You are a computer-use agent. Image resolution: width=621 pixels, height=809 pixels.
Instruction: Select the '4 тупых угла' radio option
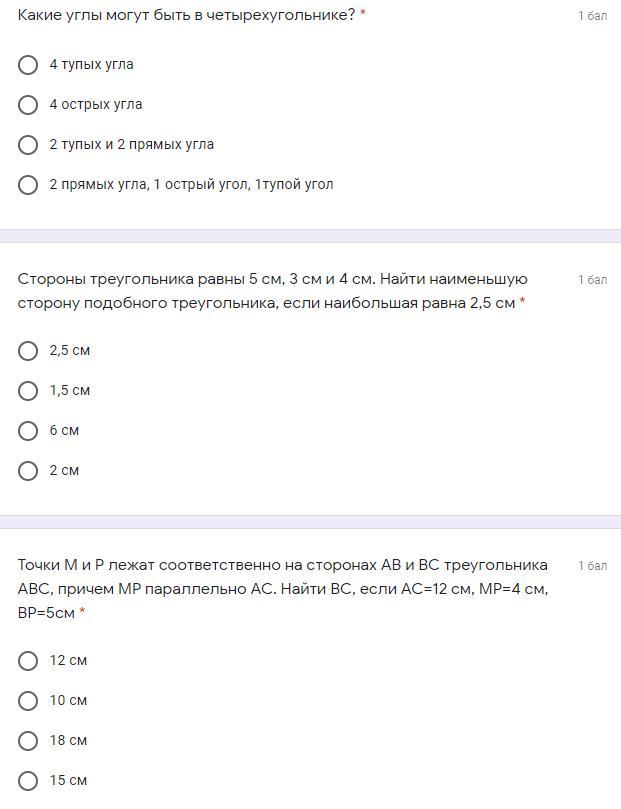tap(28, 65)
